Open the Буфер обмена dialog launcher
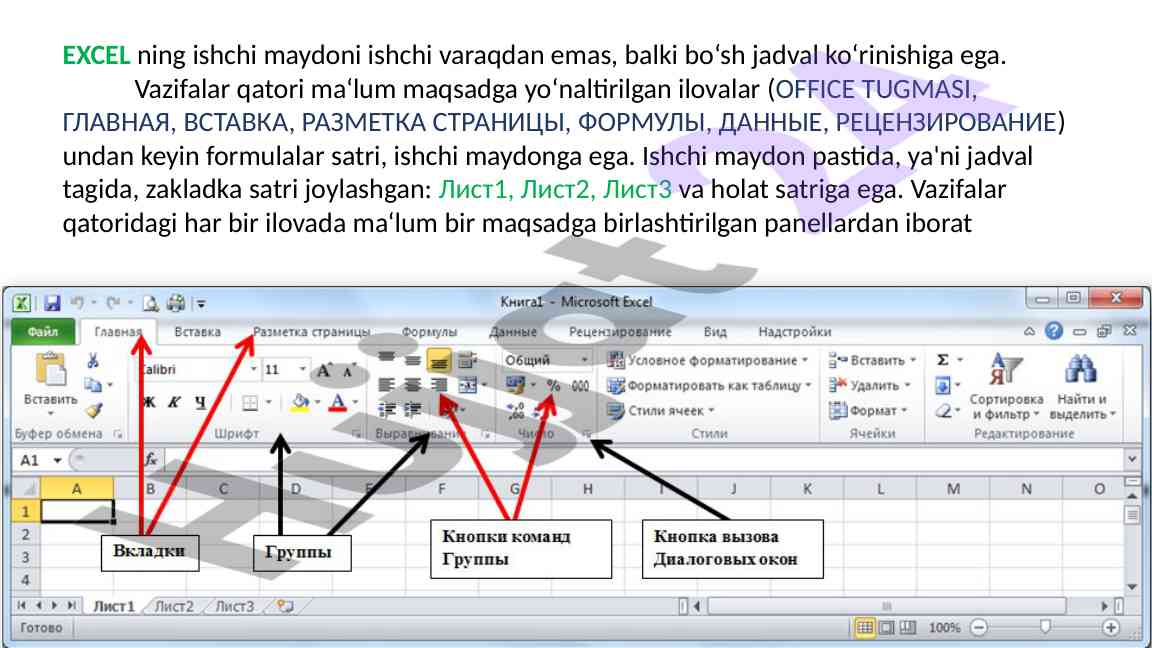The image size is (1152, 648). [118, 434]
